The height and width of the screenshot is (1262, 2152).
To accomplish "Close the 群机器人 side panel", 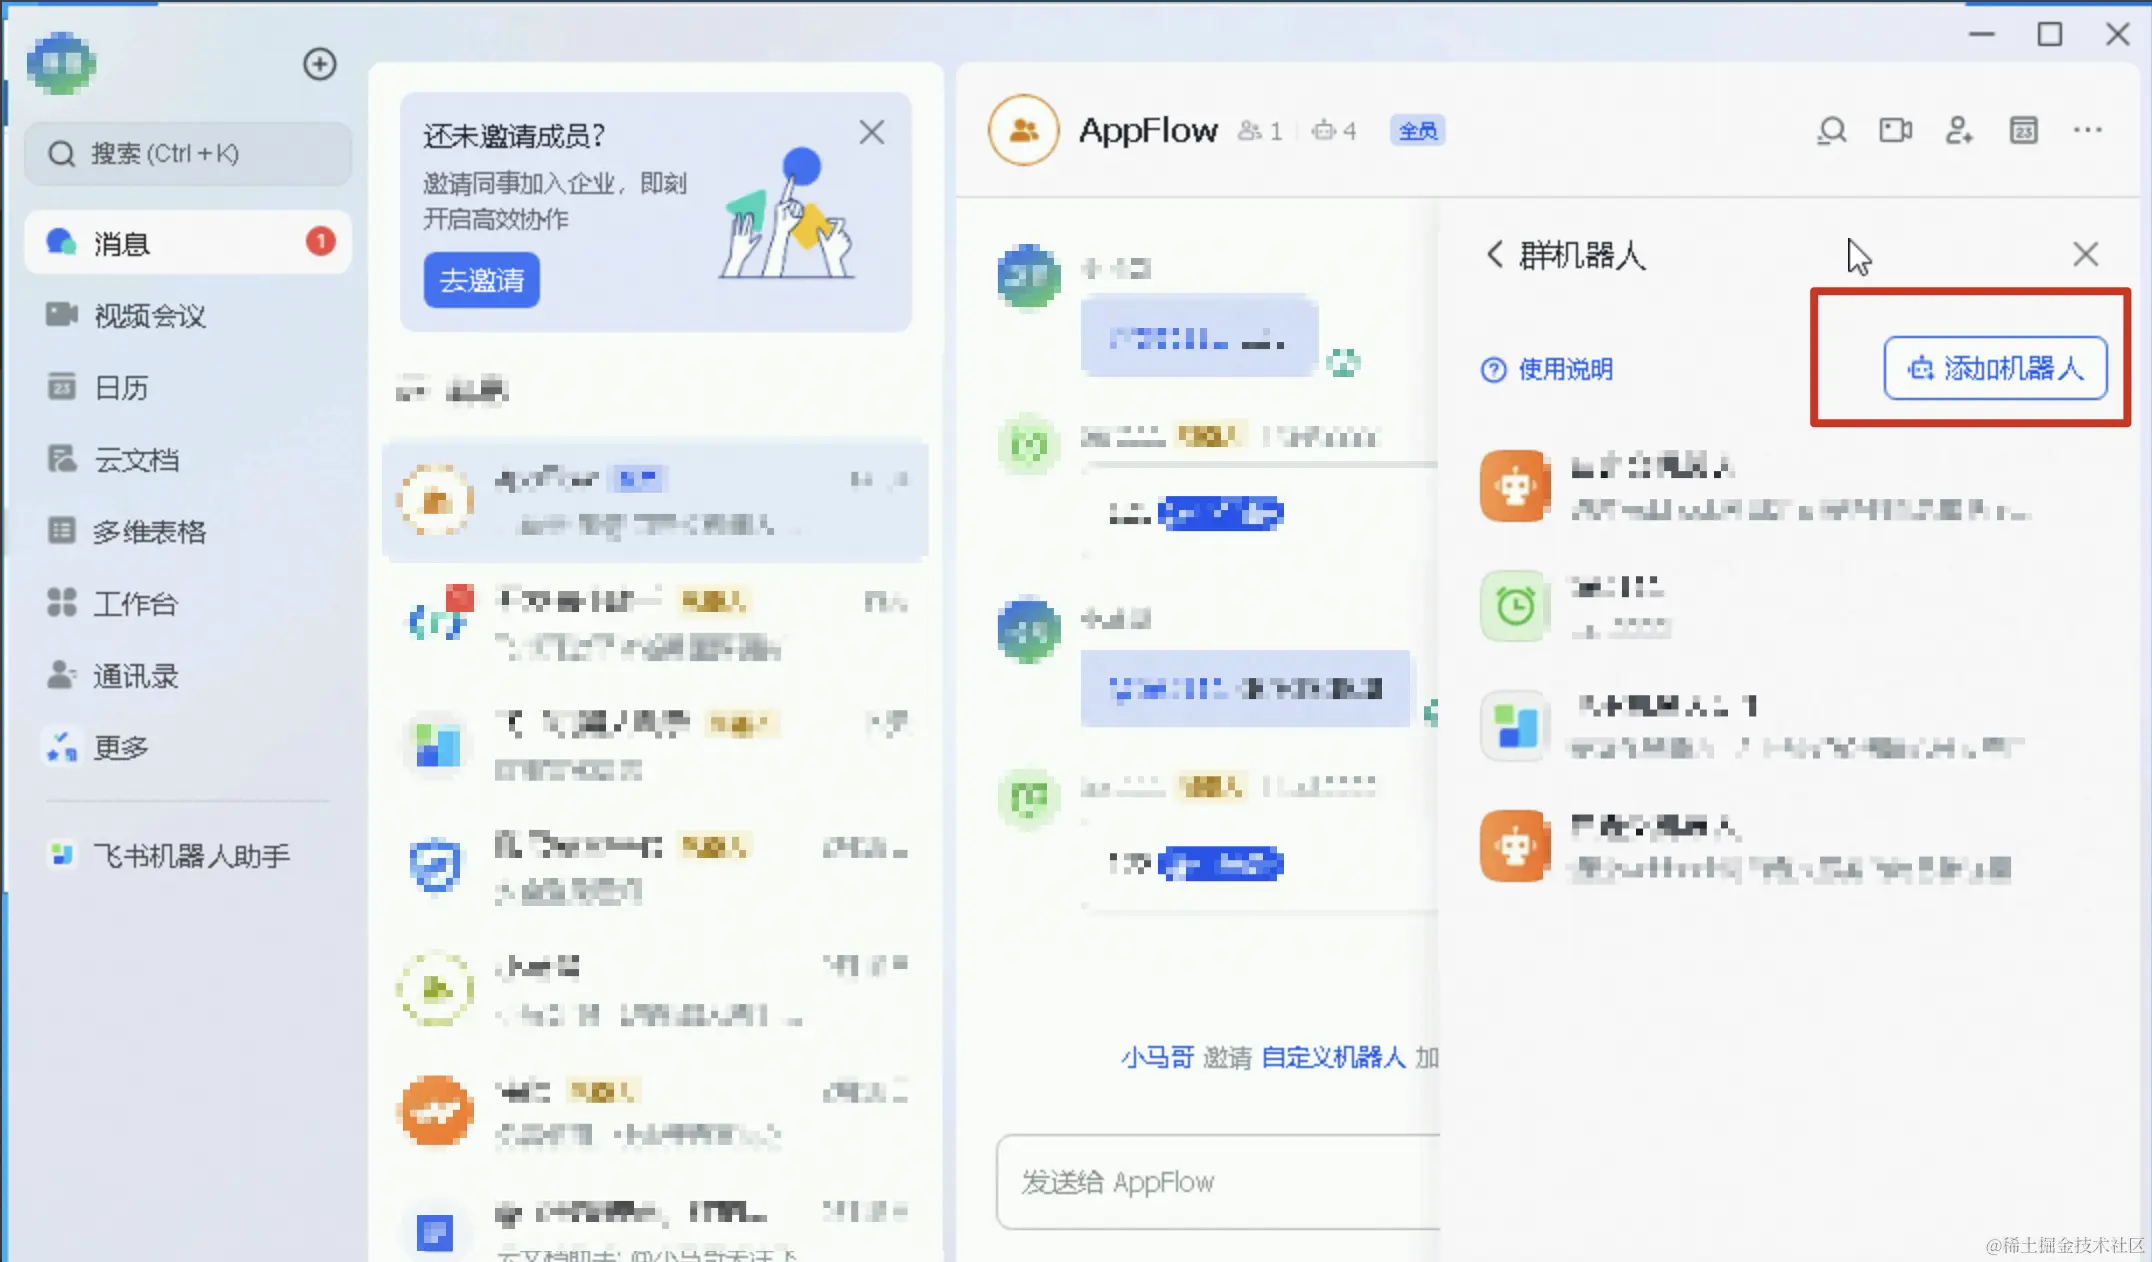I will point(2085,254).
